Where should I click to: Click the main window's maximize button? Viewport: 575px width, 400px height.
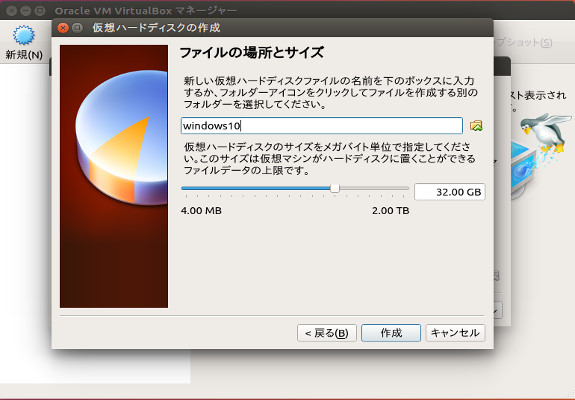pyautogui.click(x=40, y=11)
